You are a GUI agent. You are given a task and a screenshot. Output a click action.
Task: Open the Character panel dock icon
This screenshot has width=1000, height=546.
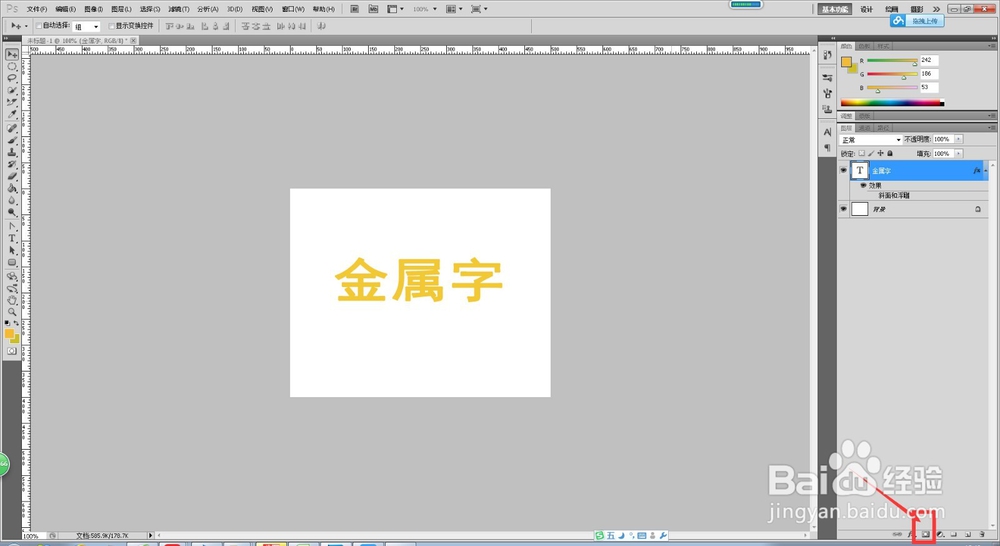(x=827, y=132)
